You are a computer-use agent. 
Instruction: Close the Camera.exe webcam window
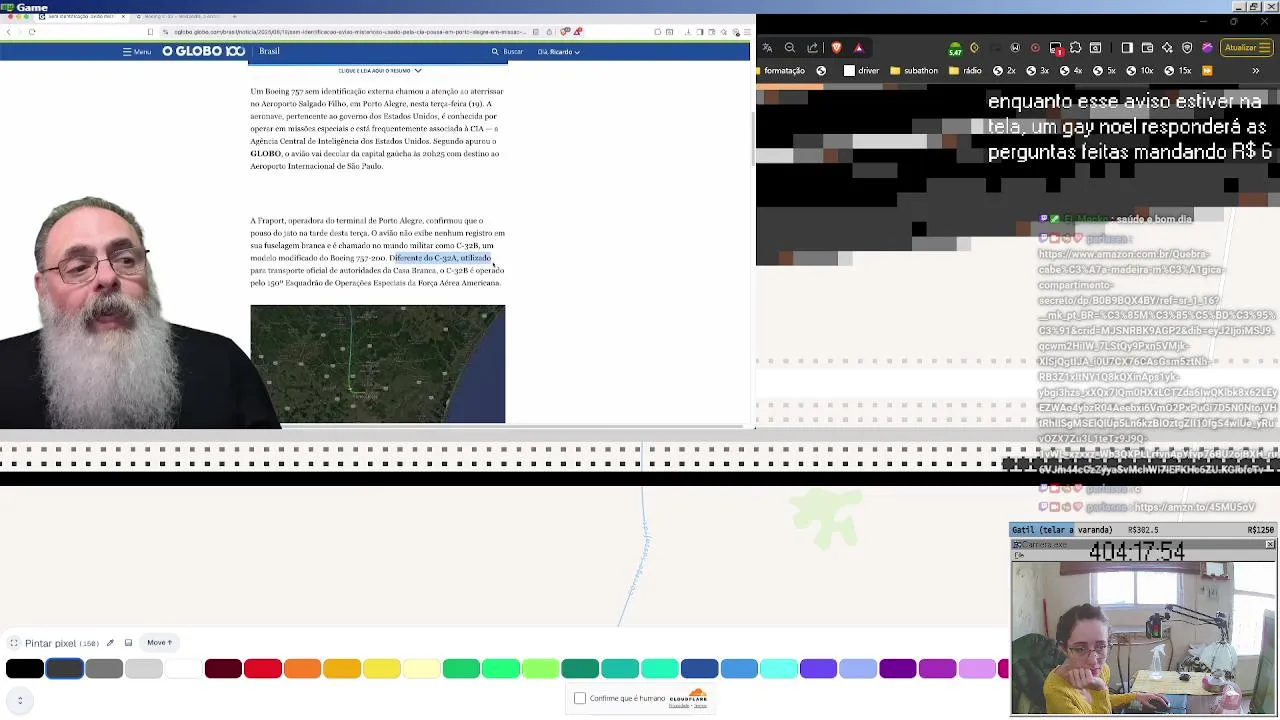click(1270, 545)
